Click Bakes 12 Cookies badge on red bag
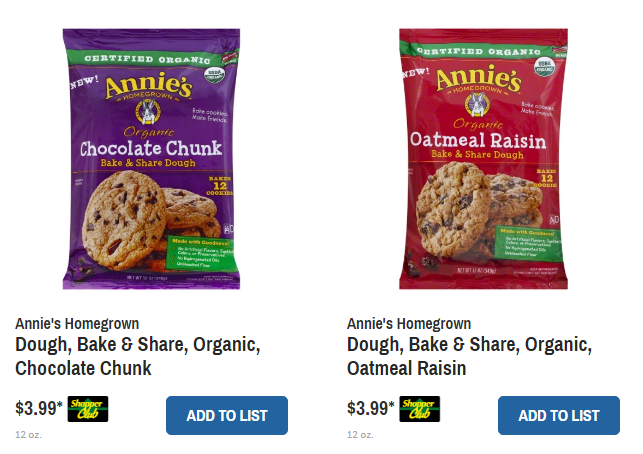This screenshot has width=643, height=454. coord(547,178)
